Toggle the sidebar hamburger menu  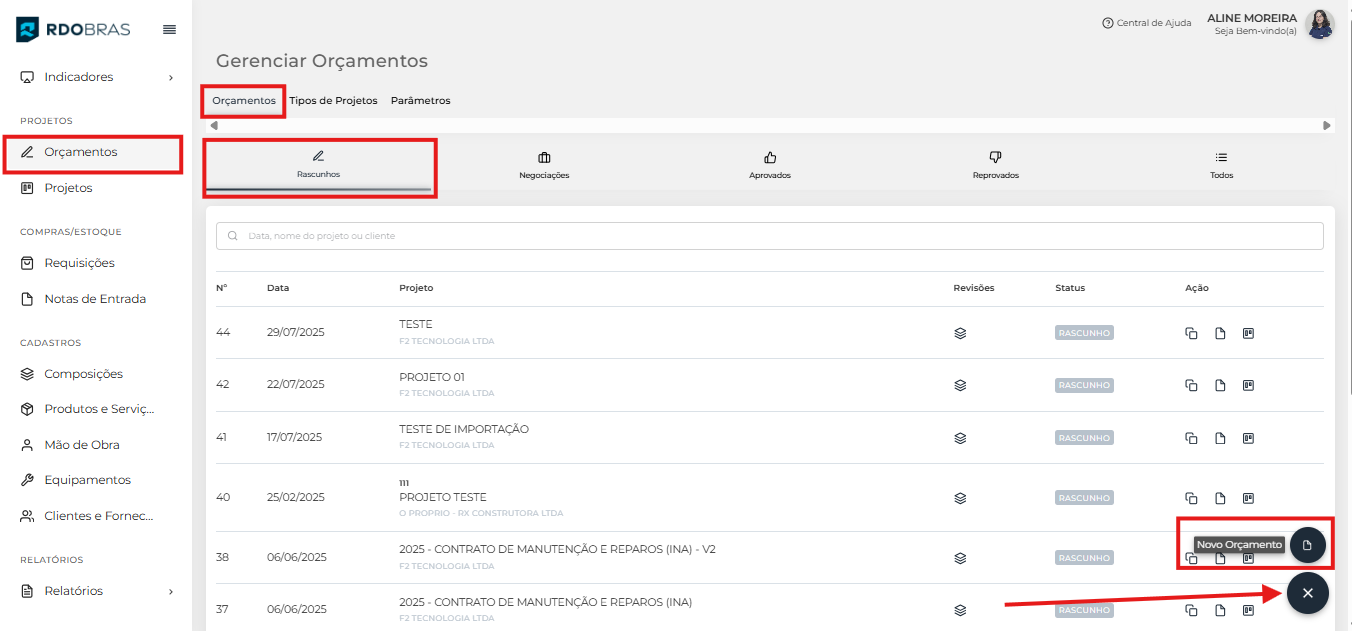coord(169,30)
